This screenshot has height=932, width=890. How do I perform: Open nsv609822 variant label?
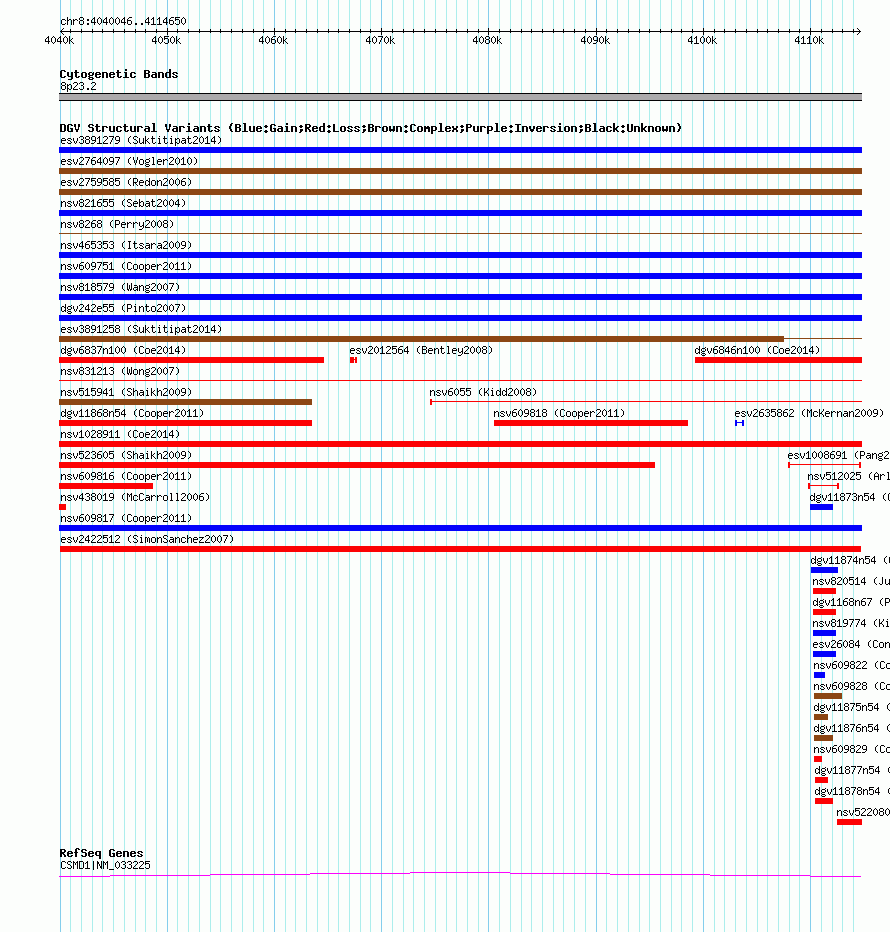851,665
